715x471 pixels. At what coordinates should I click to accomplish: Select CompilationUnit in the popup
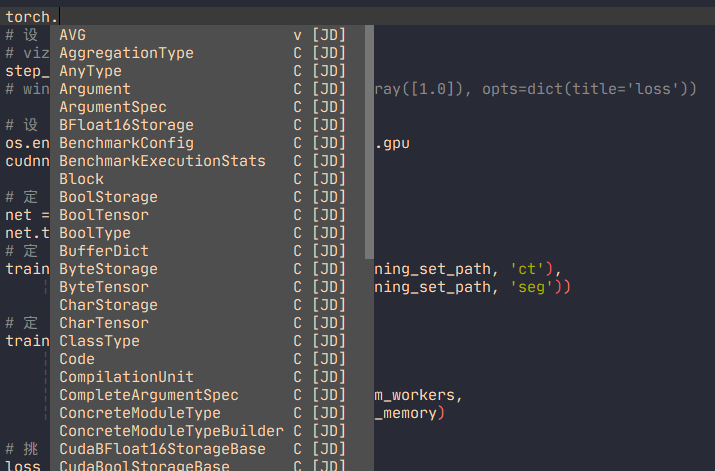coord(126,377)
